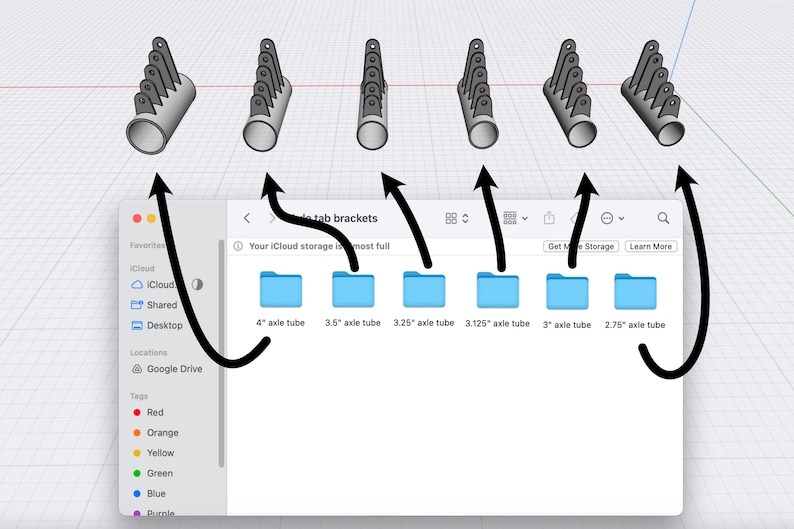Open the 4" axle tube folder

[x=281, y=290]
